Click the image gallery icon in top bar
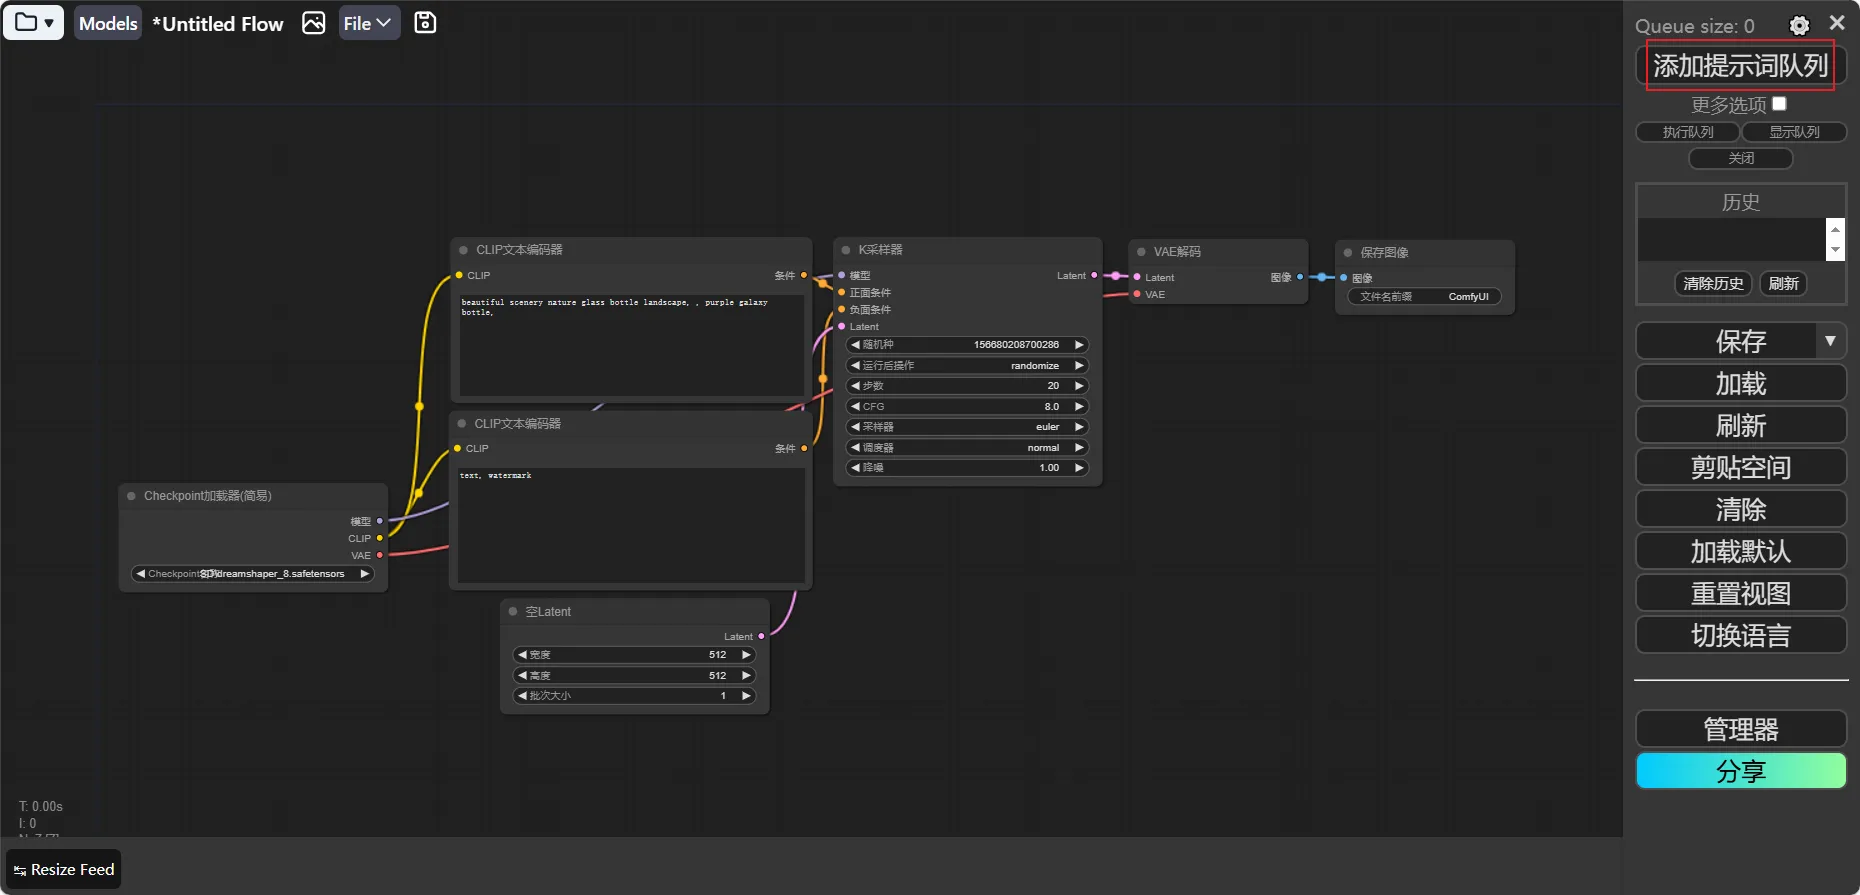The width and height of the screenshot is (1860, 895). tap(314, 23)
